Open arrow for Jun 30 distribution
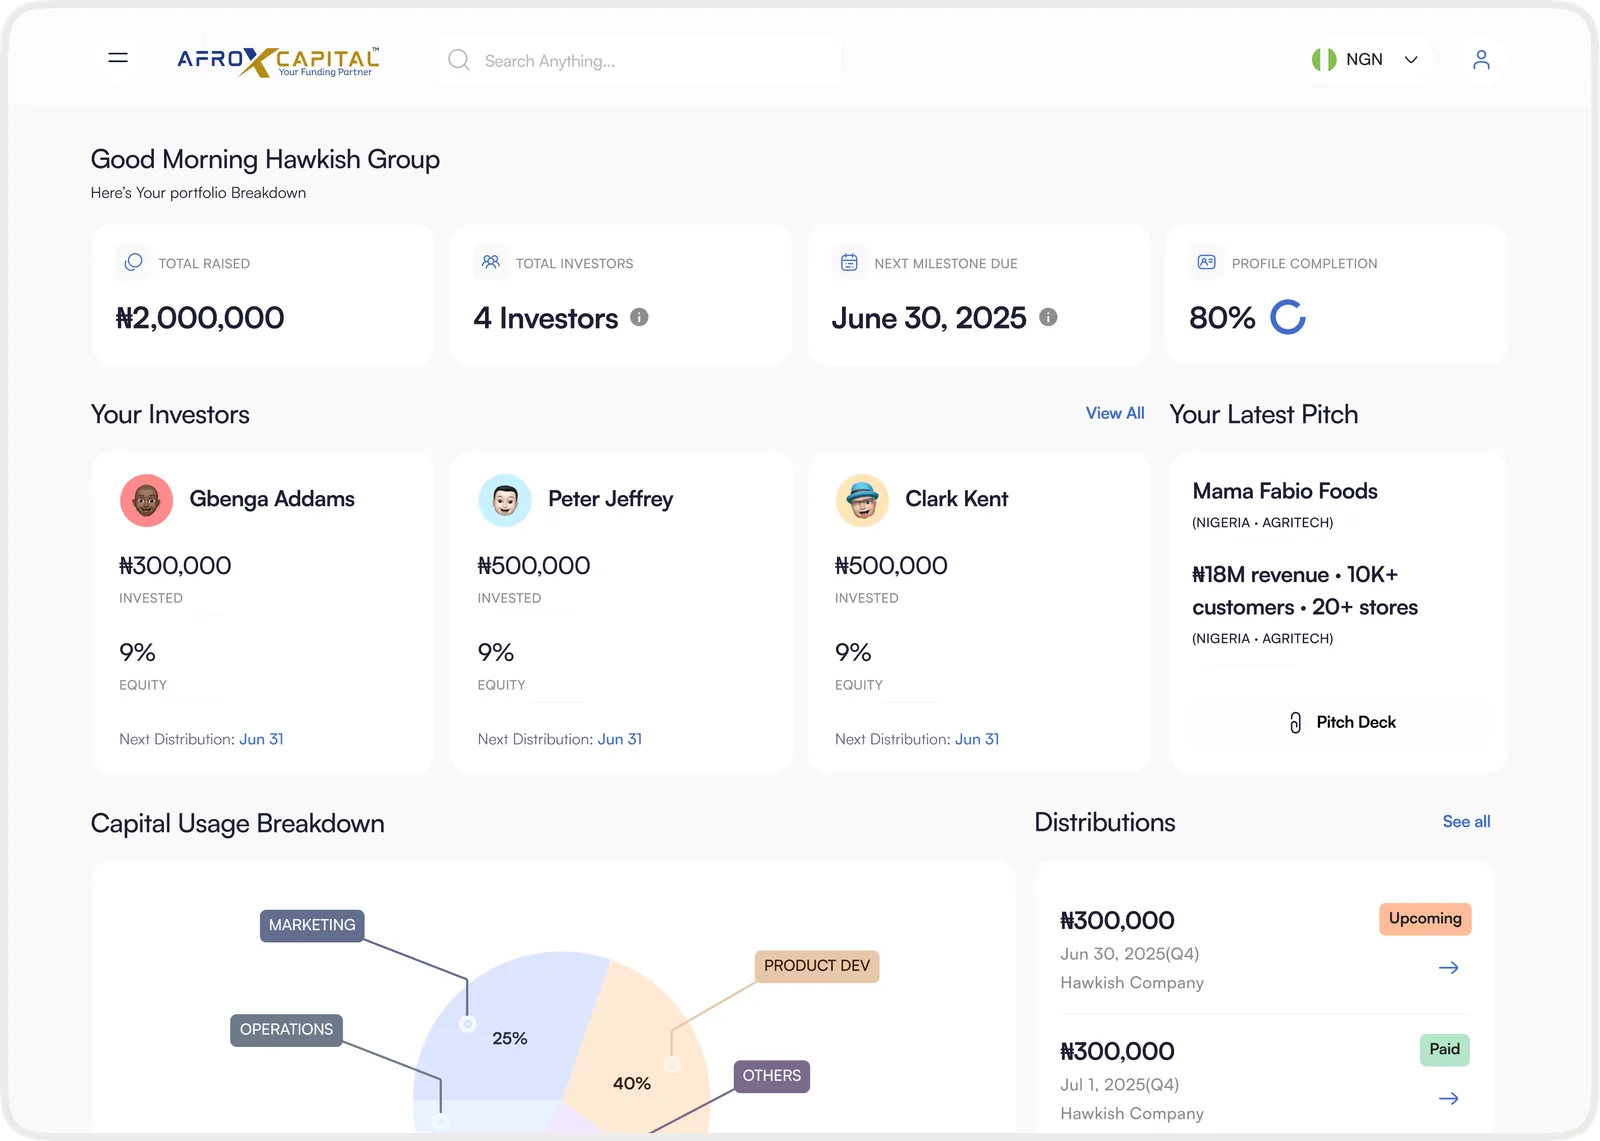The width and height of the screenshot is (1600, 1141). [x=1448, y=967]
